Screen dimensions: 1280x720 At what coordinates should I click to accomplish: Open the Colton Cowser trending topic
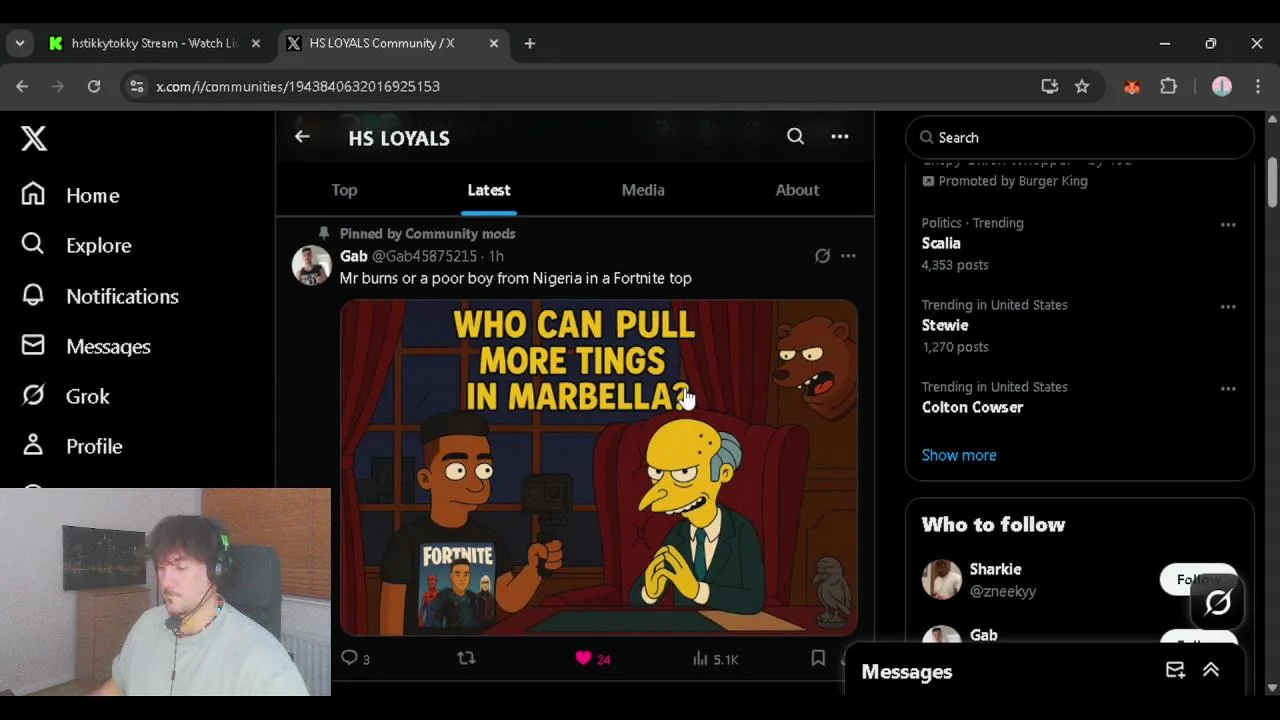pyautogui.click(x=972, y=407)
